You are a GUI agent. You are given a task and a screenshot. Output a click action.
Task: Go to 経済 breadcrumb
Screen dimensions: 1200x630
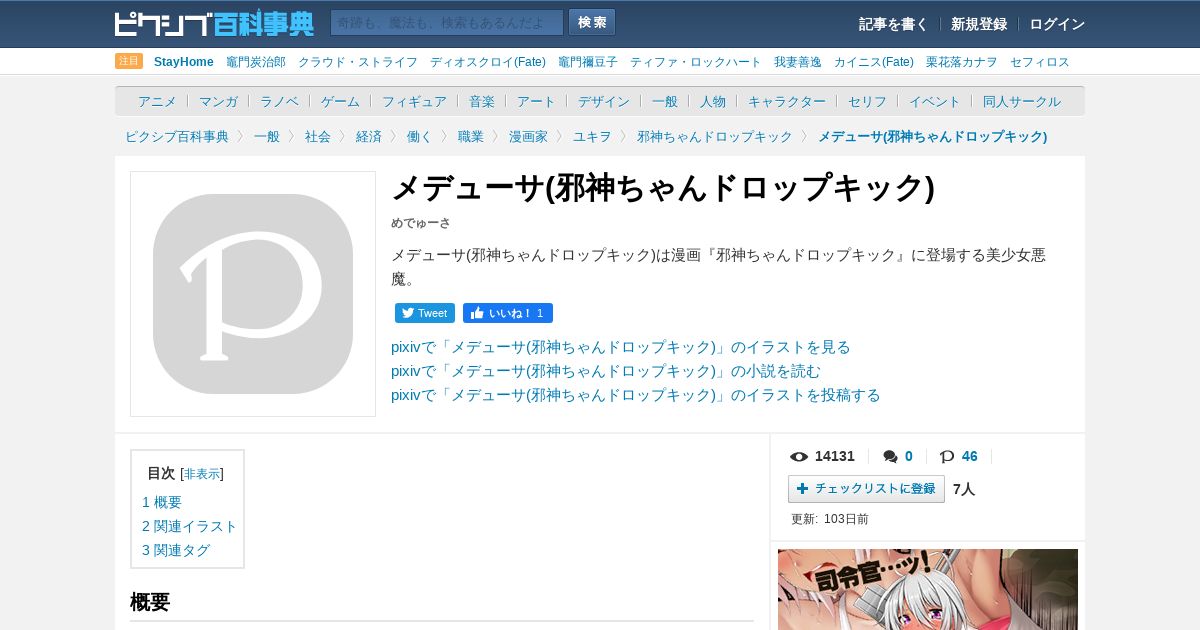point(369,136)
